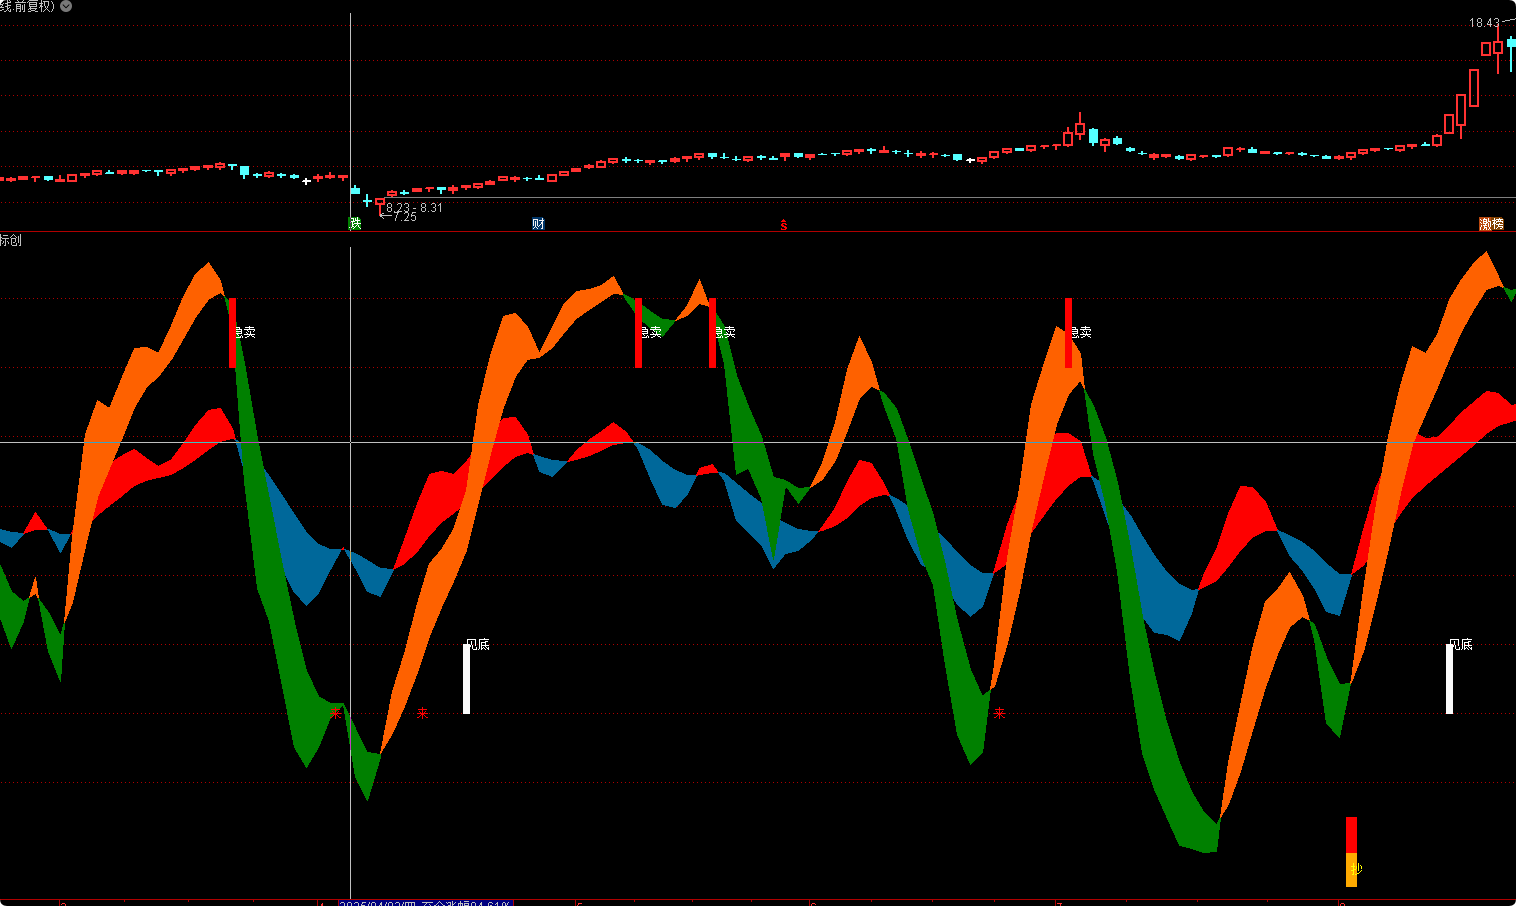Click the green 跌 event marker
The image size is (1516, 906).
(x=354, y=224)
